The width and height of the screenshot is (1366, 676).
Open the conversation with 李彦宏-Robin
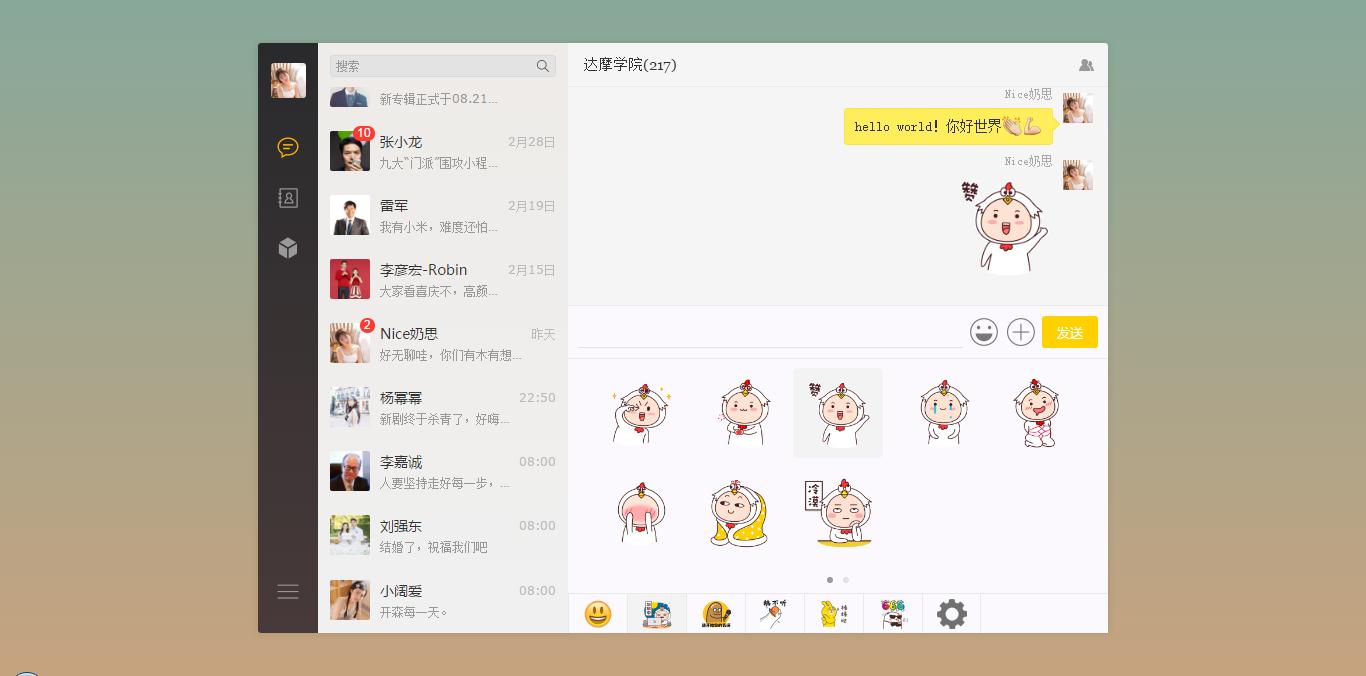click(x=443, y=280)
